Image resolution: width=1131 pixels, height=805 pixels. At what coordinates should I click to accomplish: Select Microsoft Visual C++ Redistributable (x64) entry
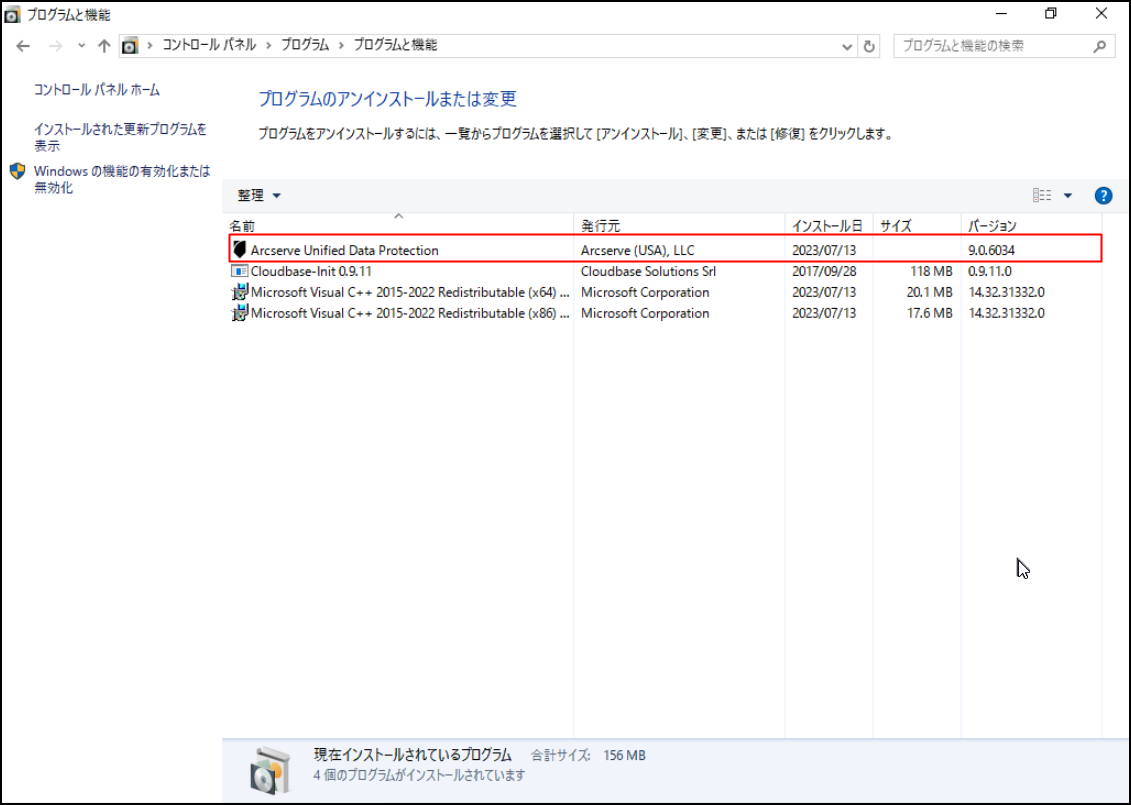tap(665, 292)
